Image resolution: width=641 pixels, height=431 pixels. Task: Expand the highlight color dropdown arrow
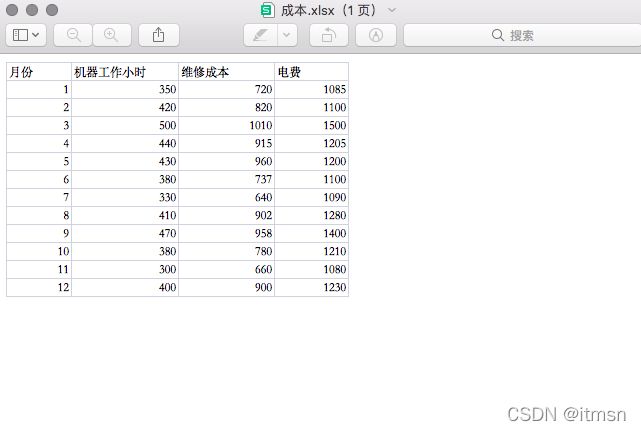pyautogui.click(x=287, y=35)
